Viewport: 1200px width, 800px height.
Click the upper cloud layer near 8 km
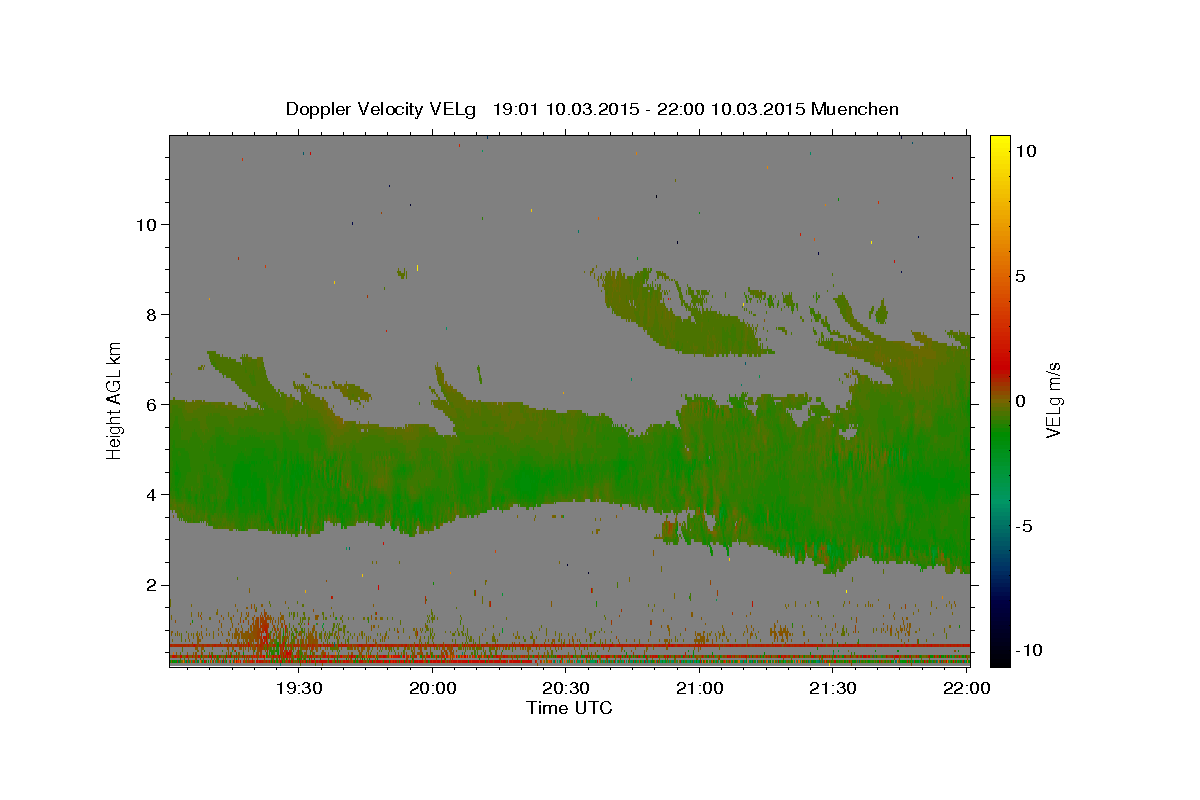pos(690,315)
